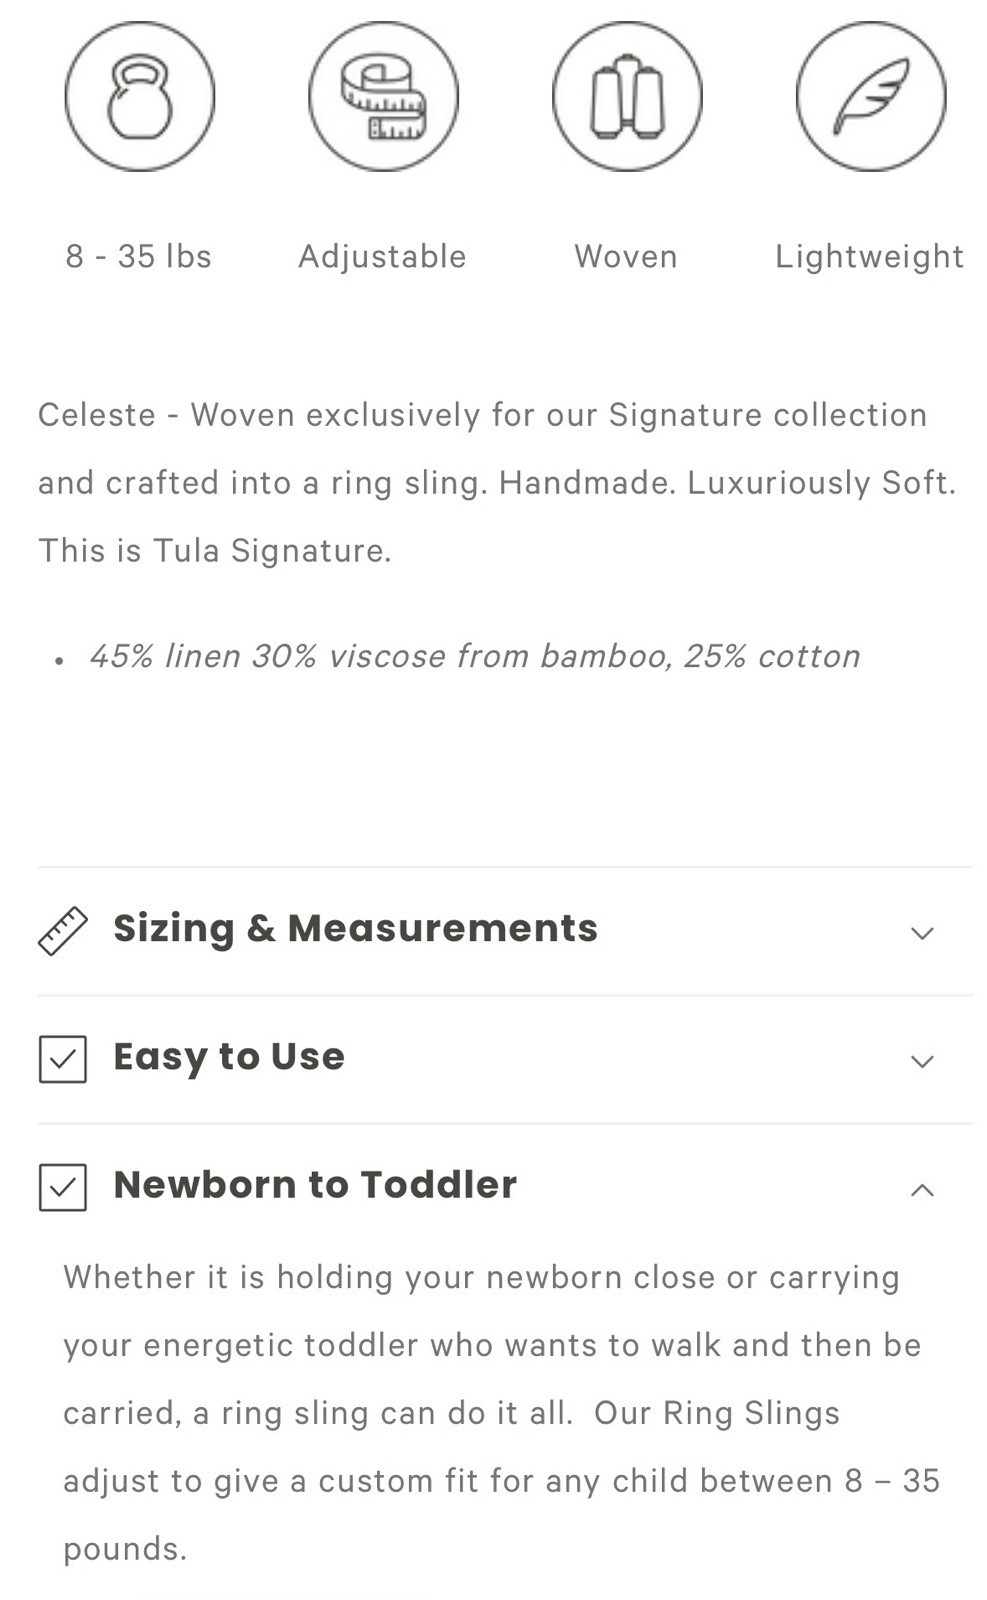Expand Sizing & Measurements chevron

pyautogui.click(x=922, y=933)
